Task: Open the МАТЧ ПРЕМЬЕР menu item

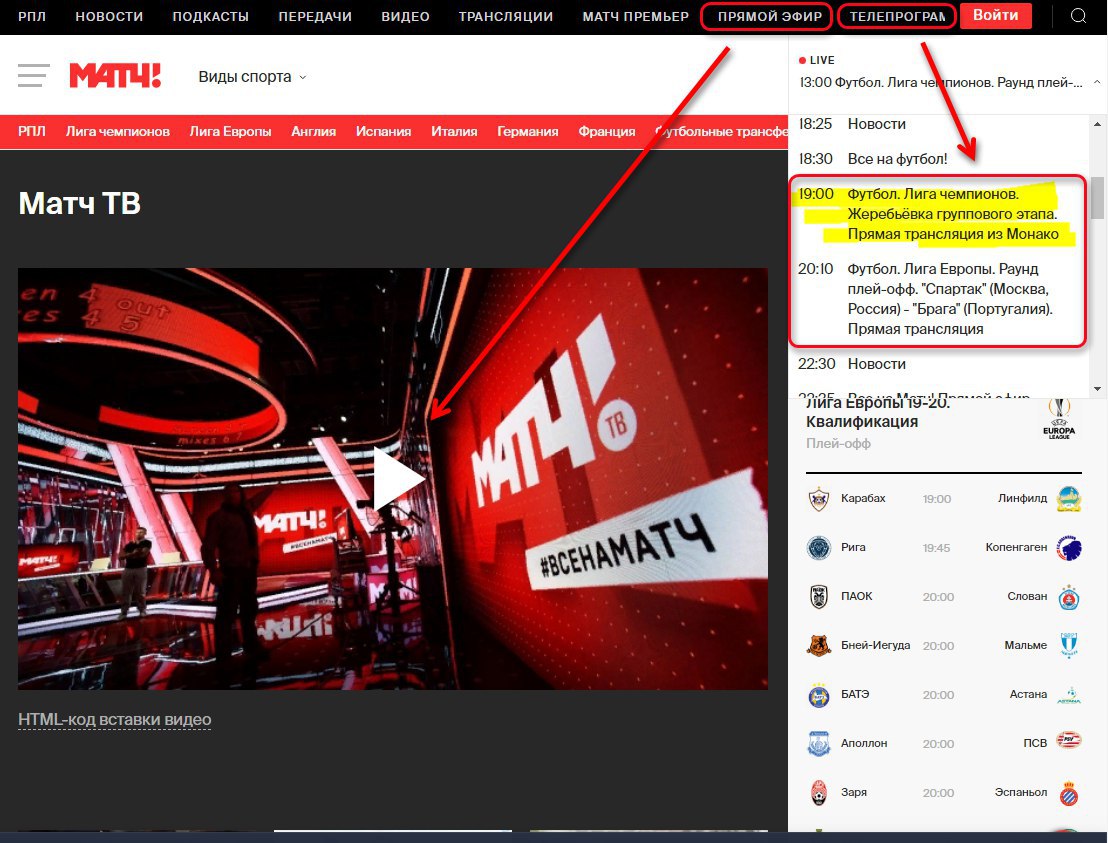Action: (635, 16)
